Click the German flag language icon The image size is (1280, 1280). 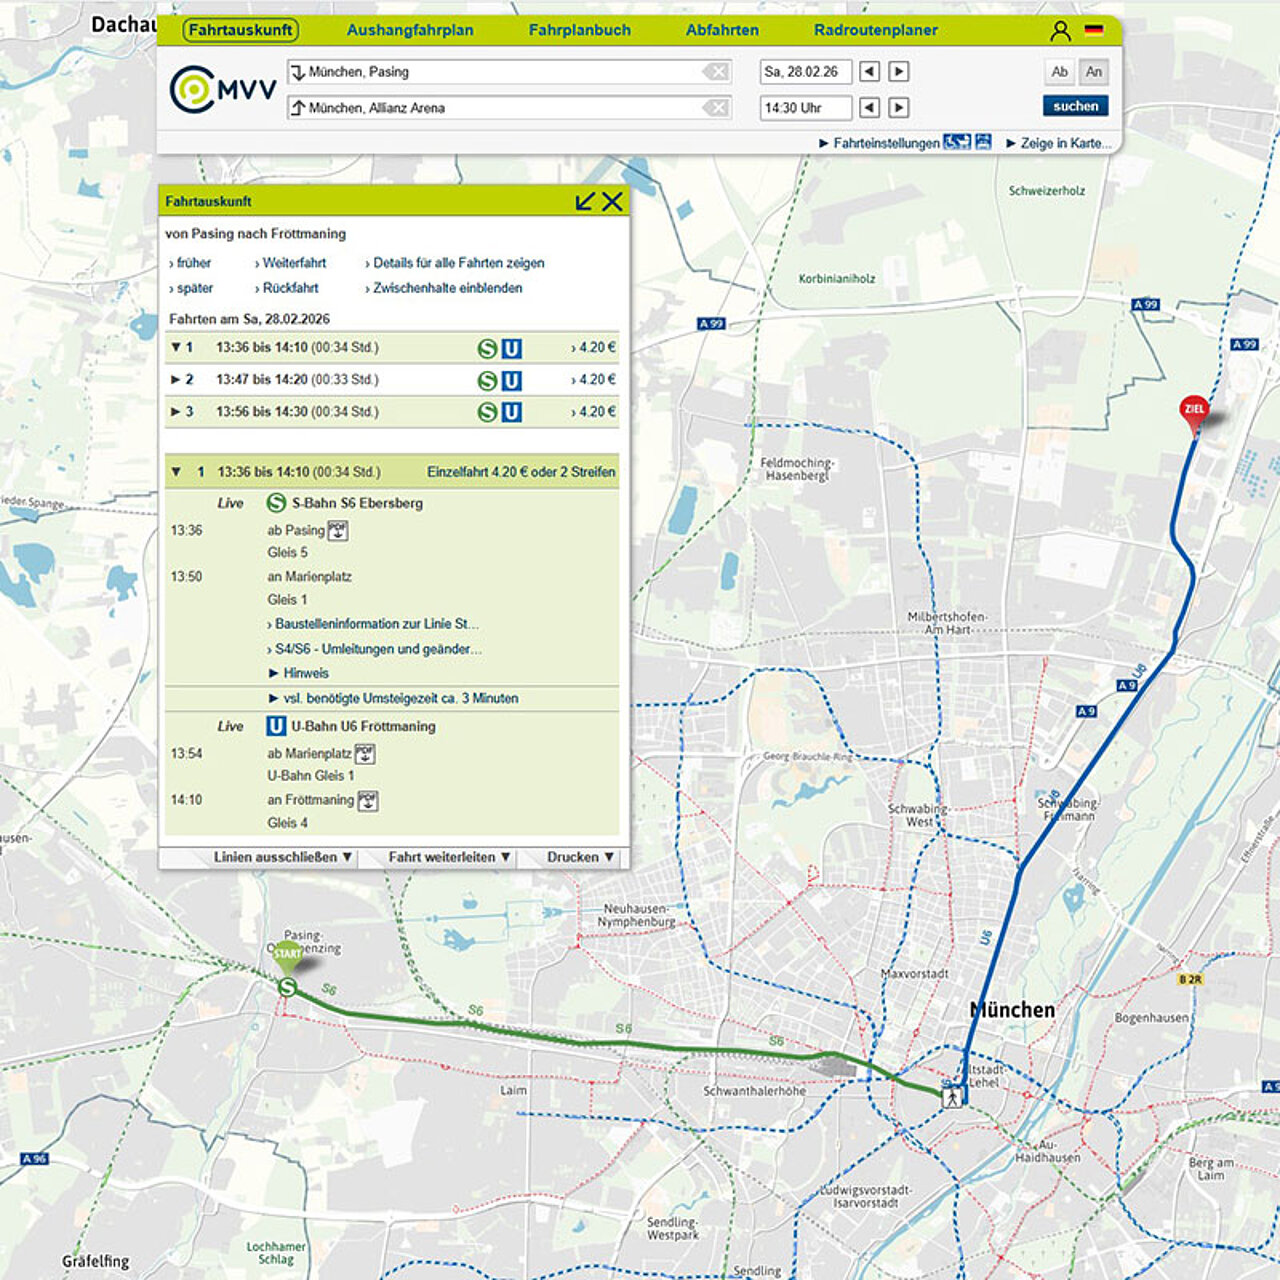tap(1094, 31)
